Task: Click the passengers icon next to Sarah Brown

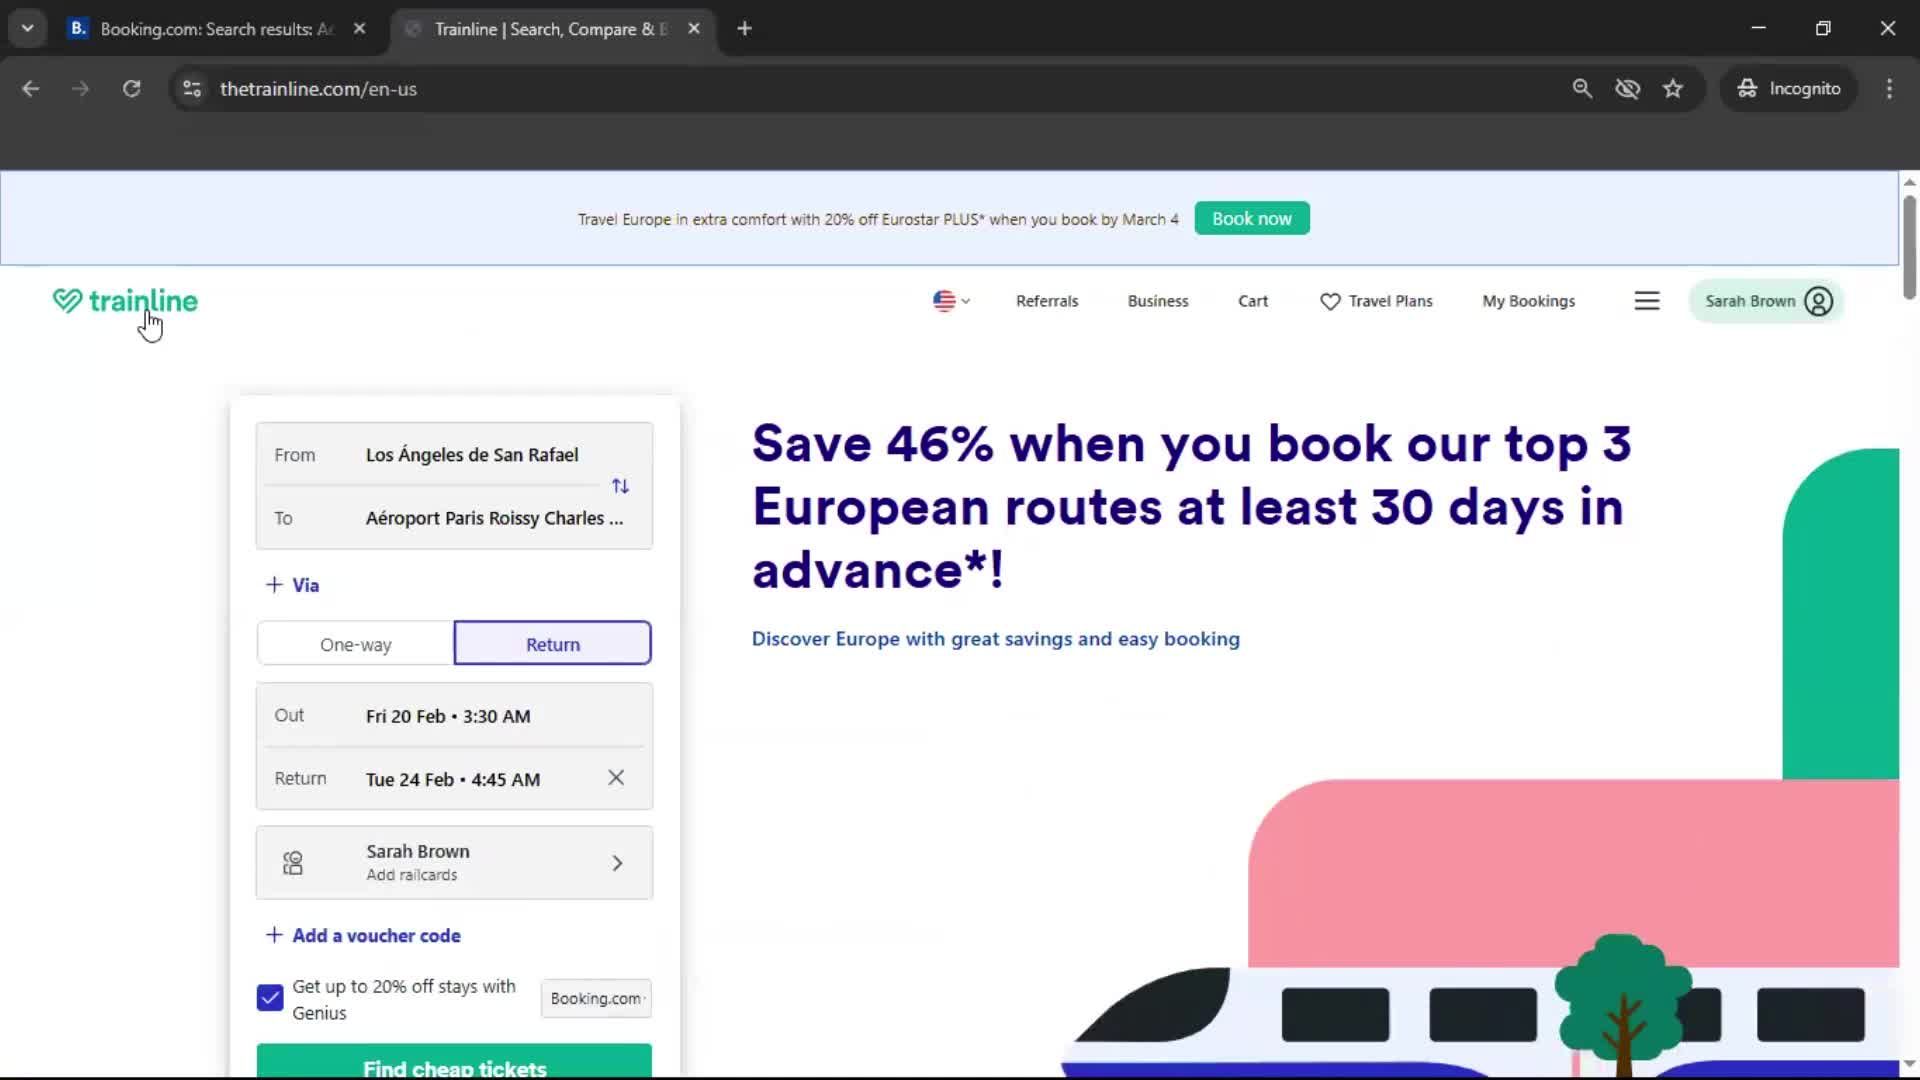Action: pyautogui.click(x=292, y=862)
